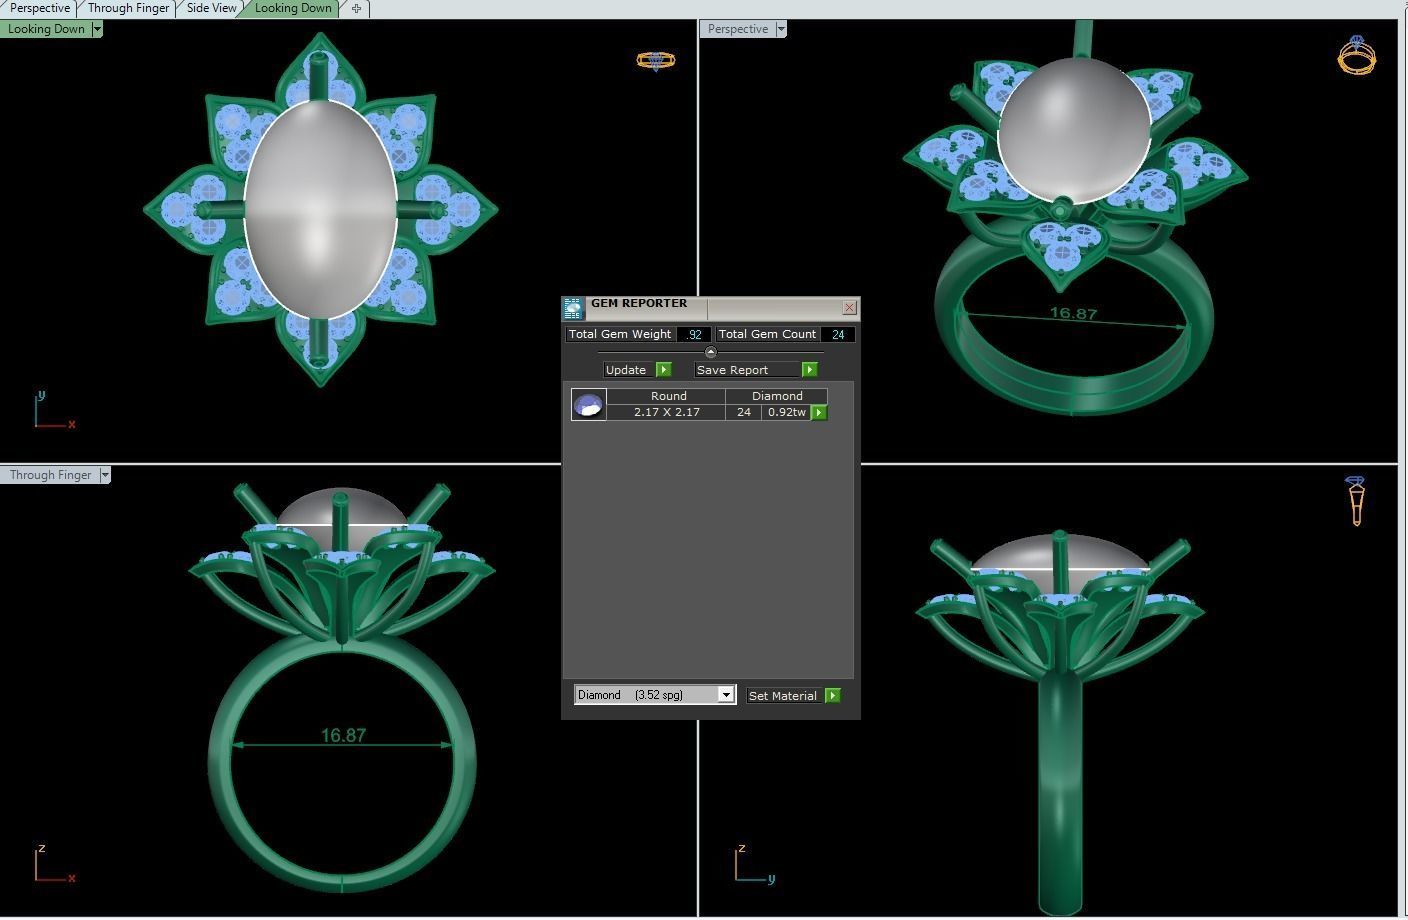Viewport: 1408px width, 920px height.
Task: Open the Gem Reporter panel icon
Action: click(x=573, y=308)
